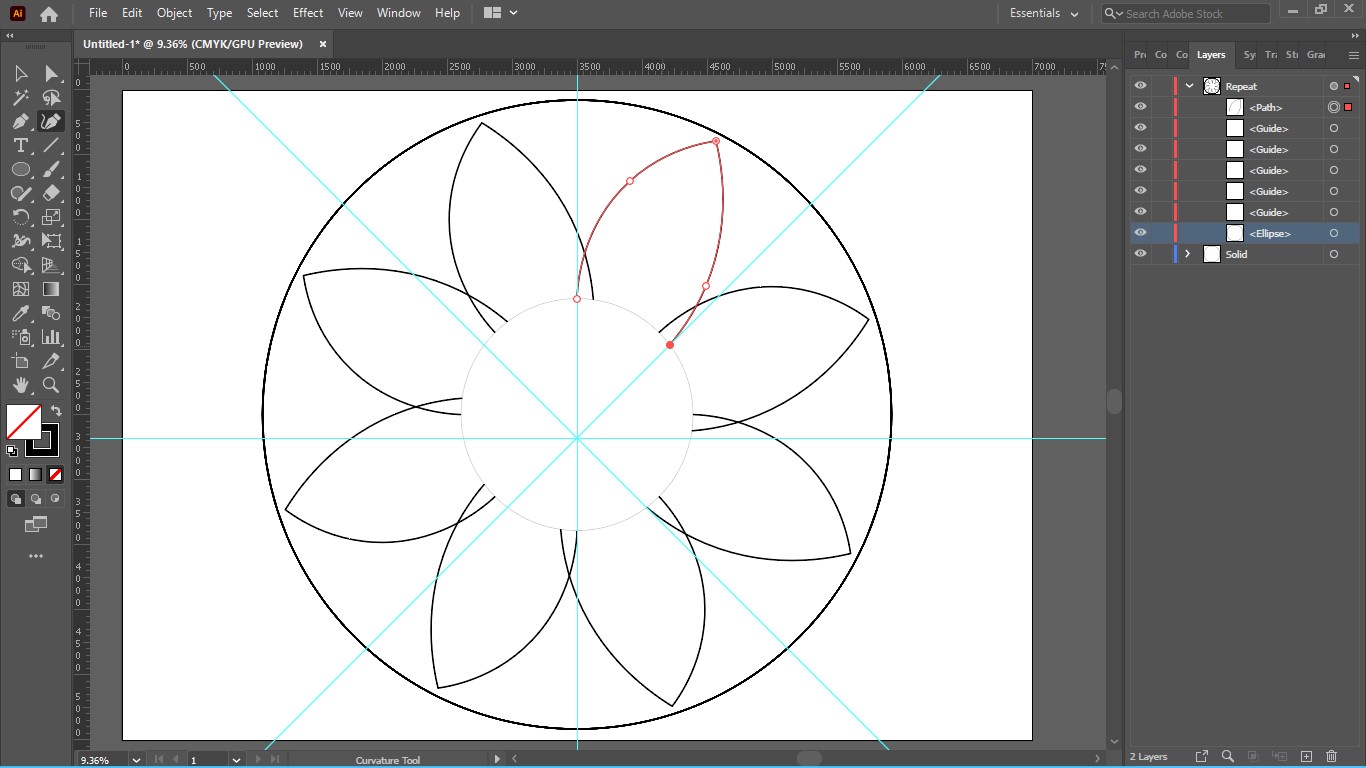Open the File menu

[97, 13]
